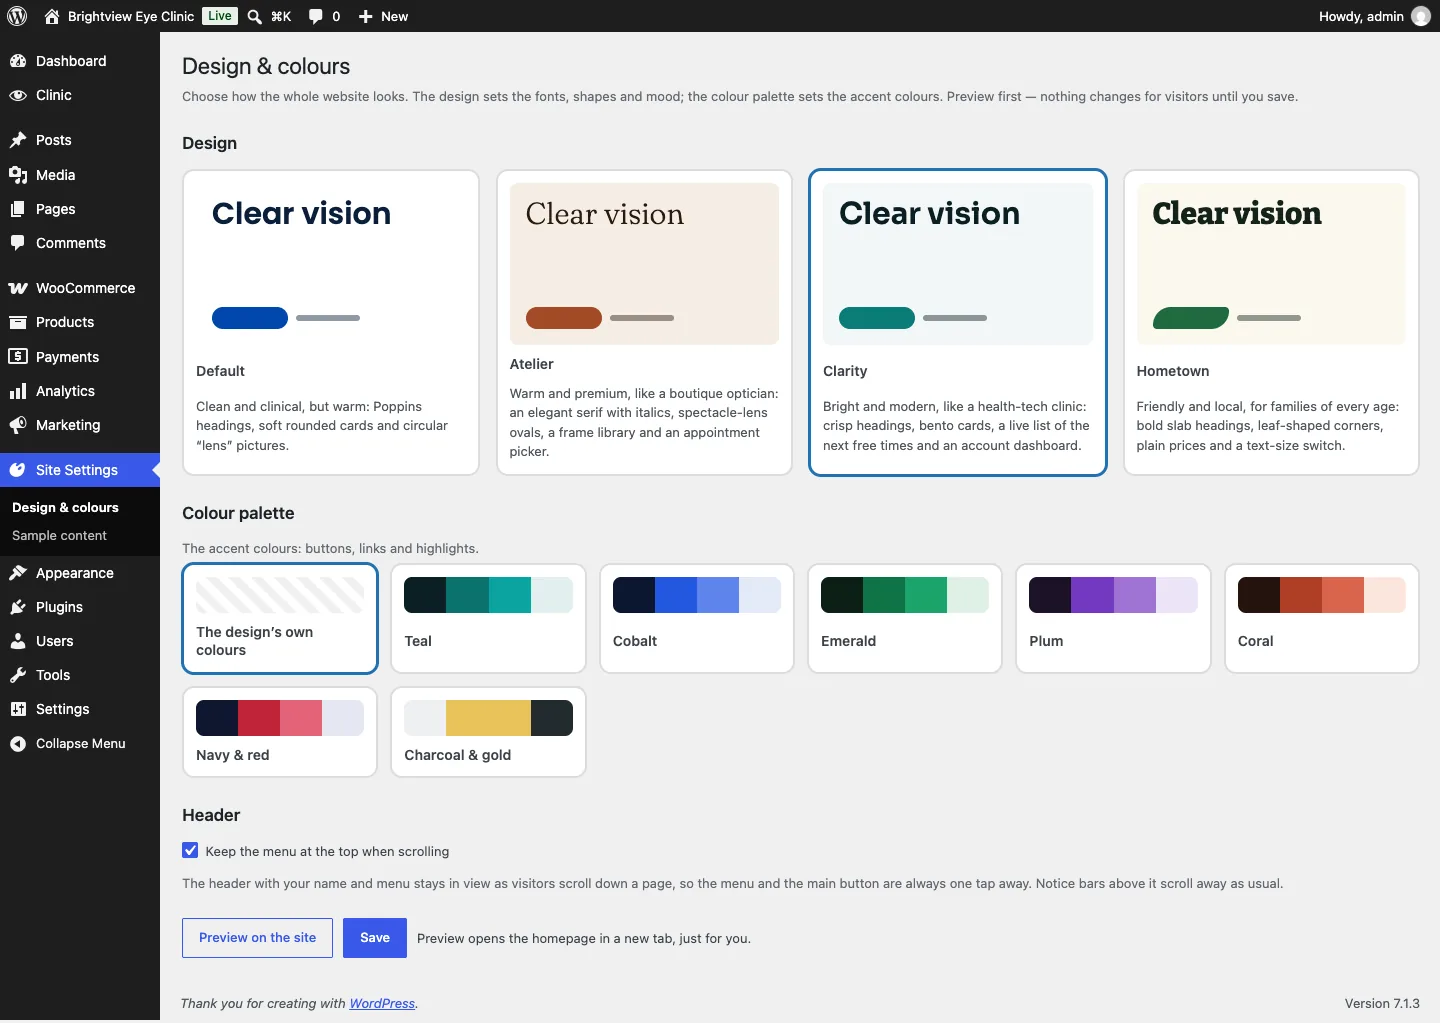Viewport: 1440px width, 1023px height.
Task: Open the search magnifier in admin bar
Action: point(255,16)
